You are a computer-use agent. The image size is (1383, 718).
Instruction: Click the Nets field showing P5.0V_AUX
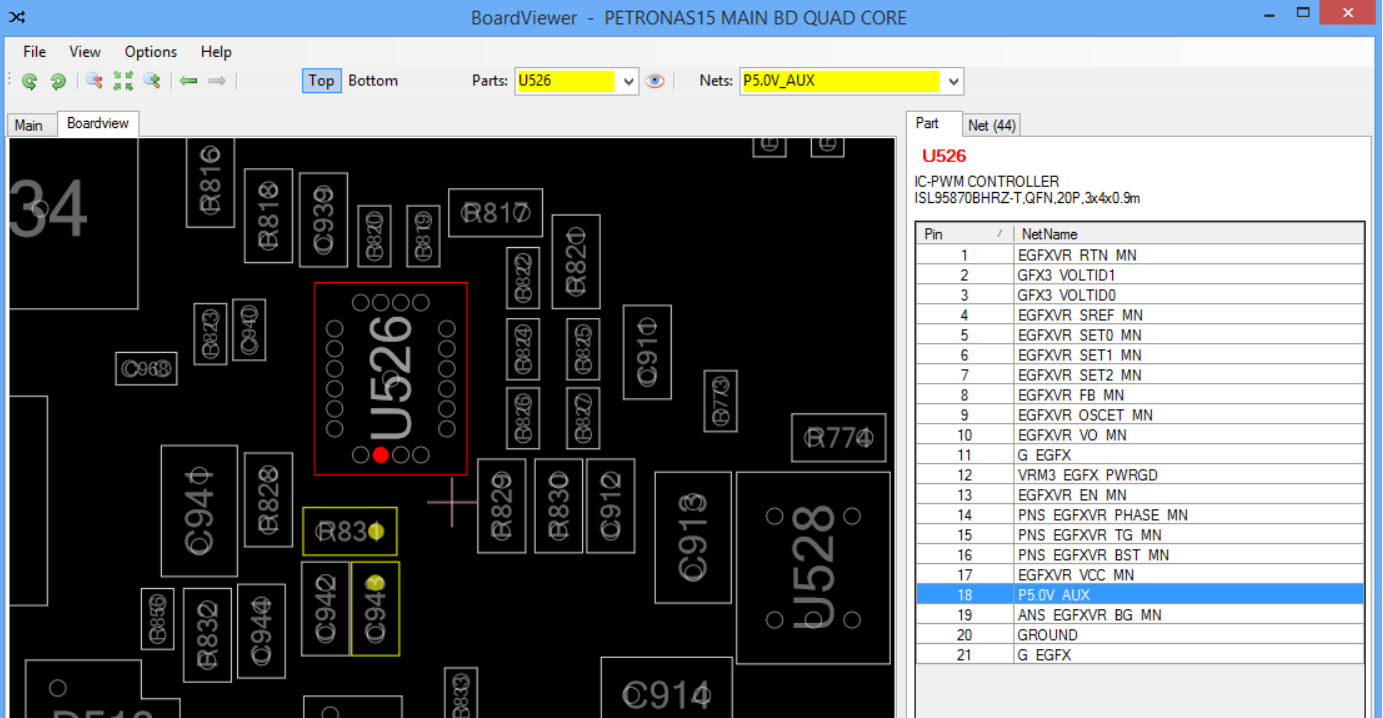point(840,81)
